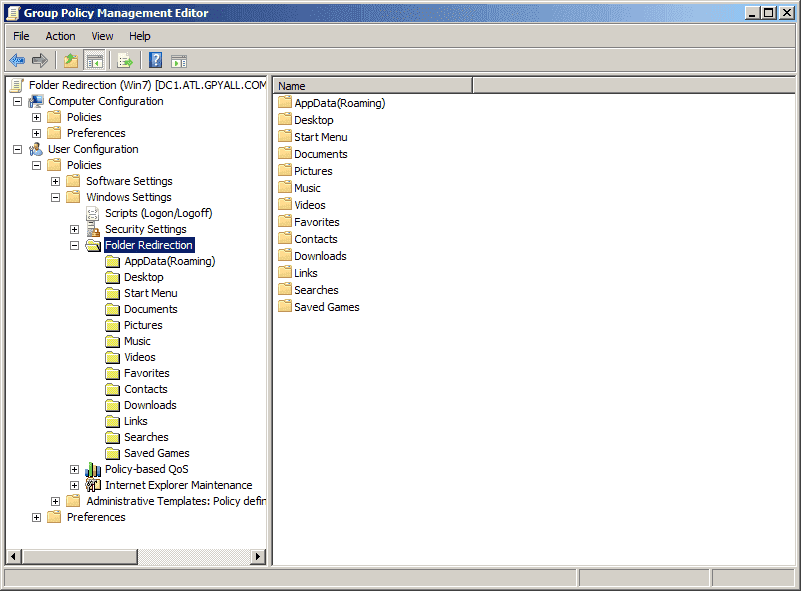Click the tree pane scroll right arrow
801x591 pixels.
click(x=258, y=556)
